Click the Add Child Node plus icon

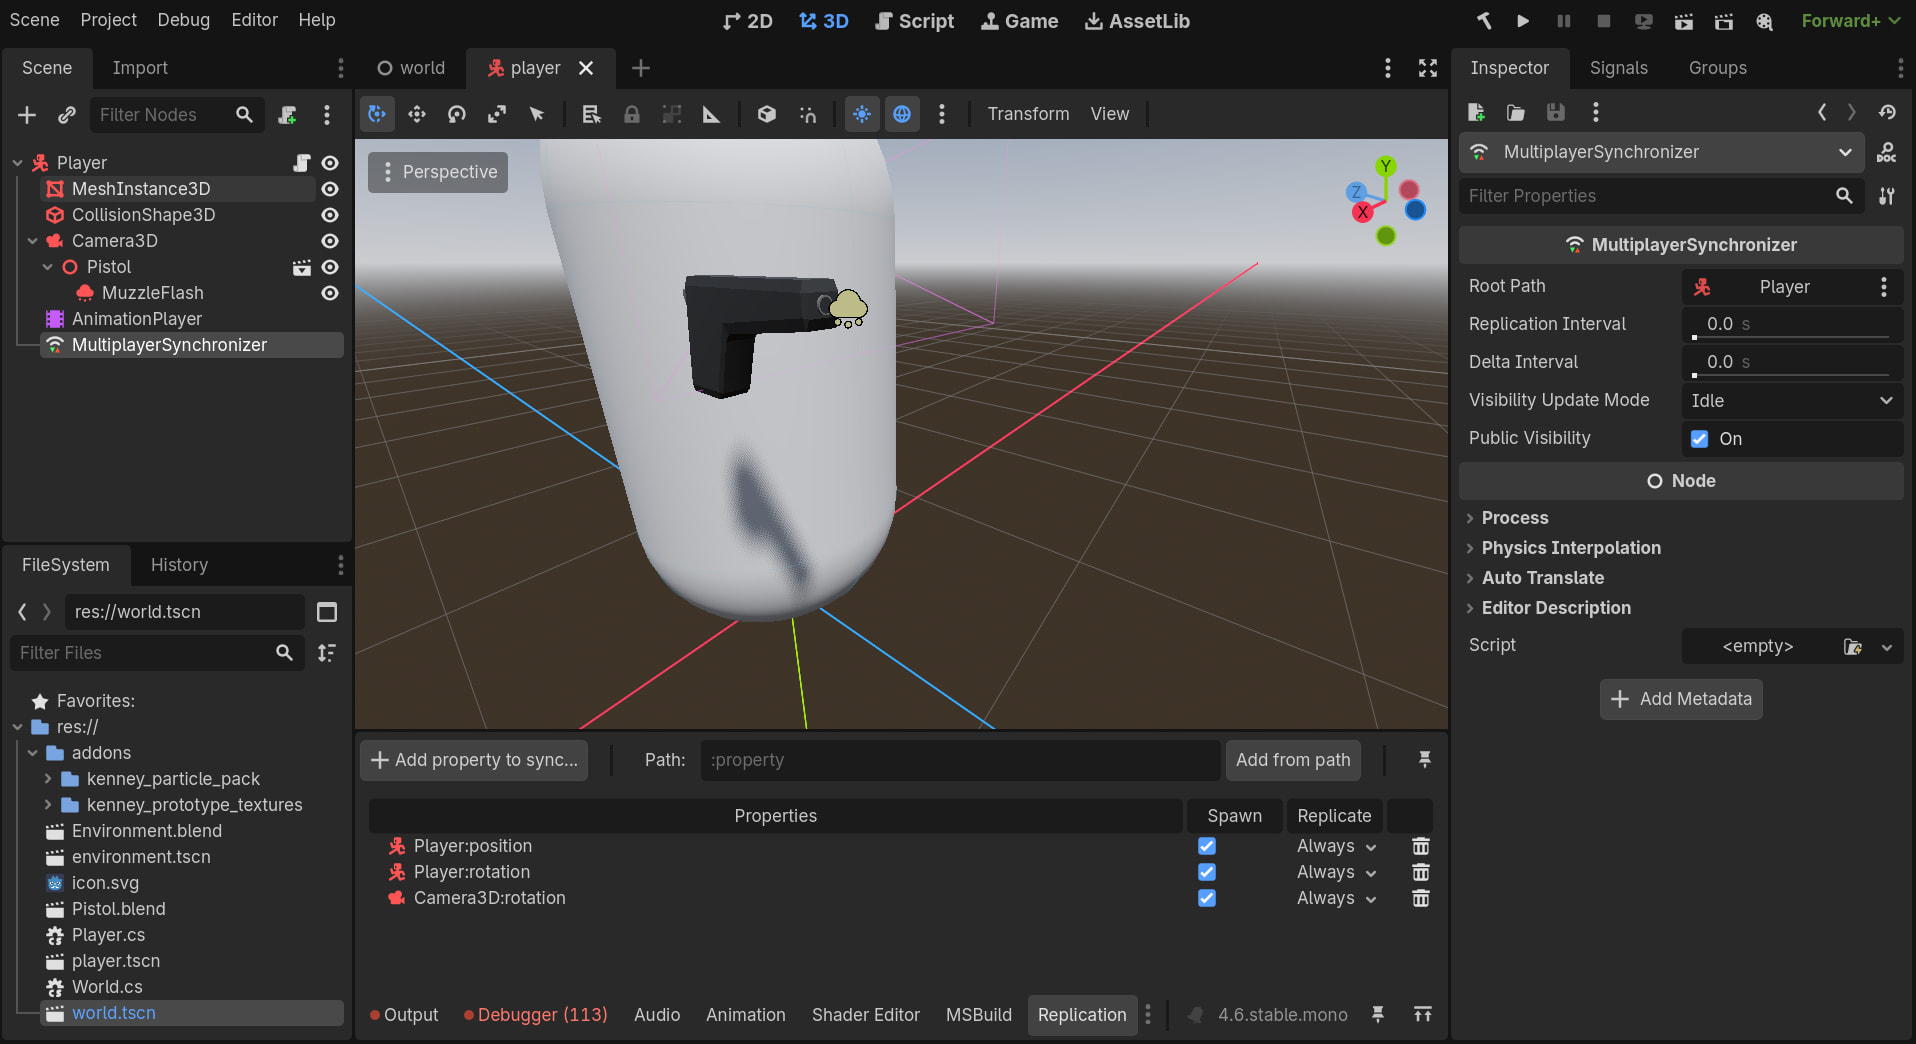point(27,115)
